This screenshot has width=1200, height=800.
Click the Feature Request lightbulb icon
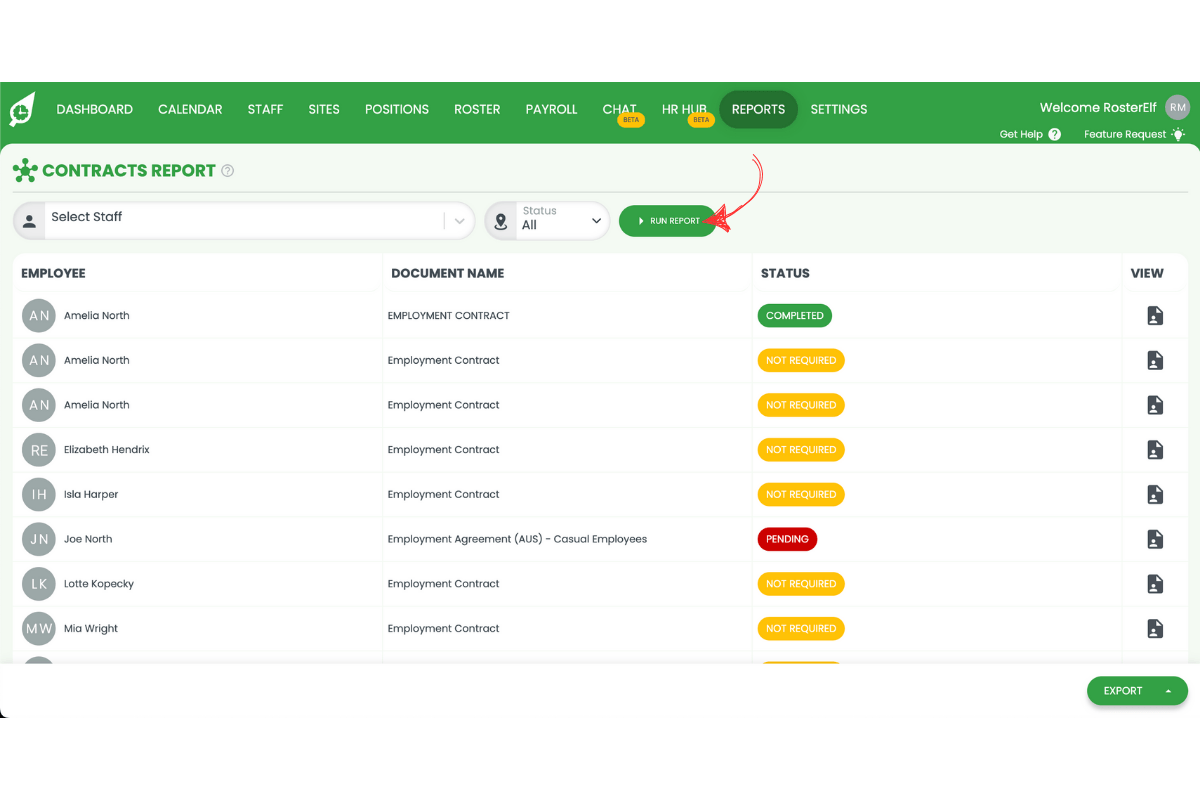(1178, 133)
